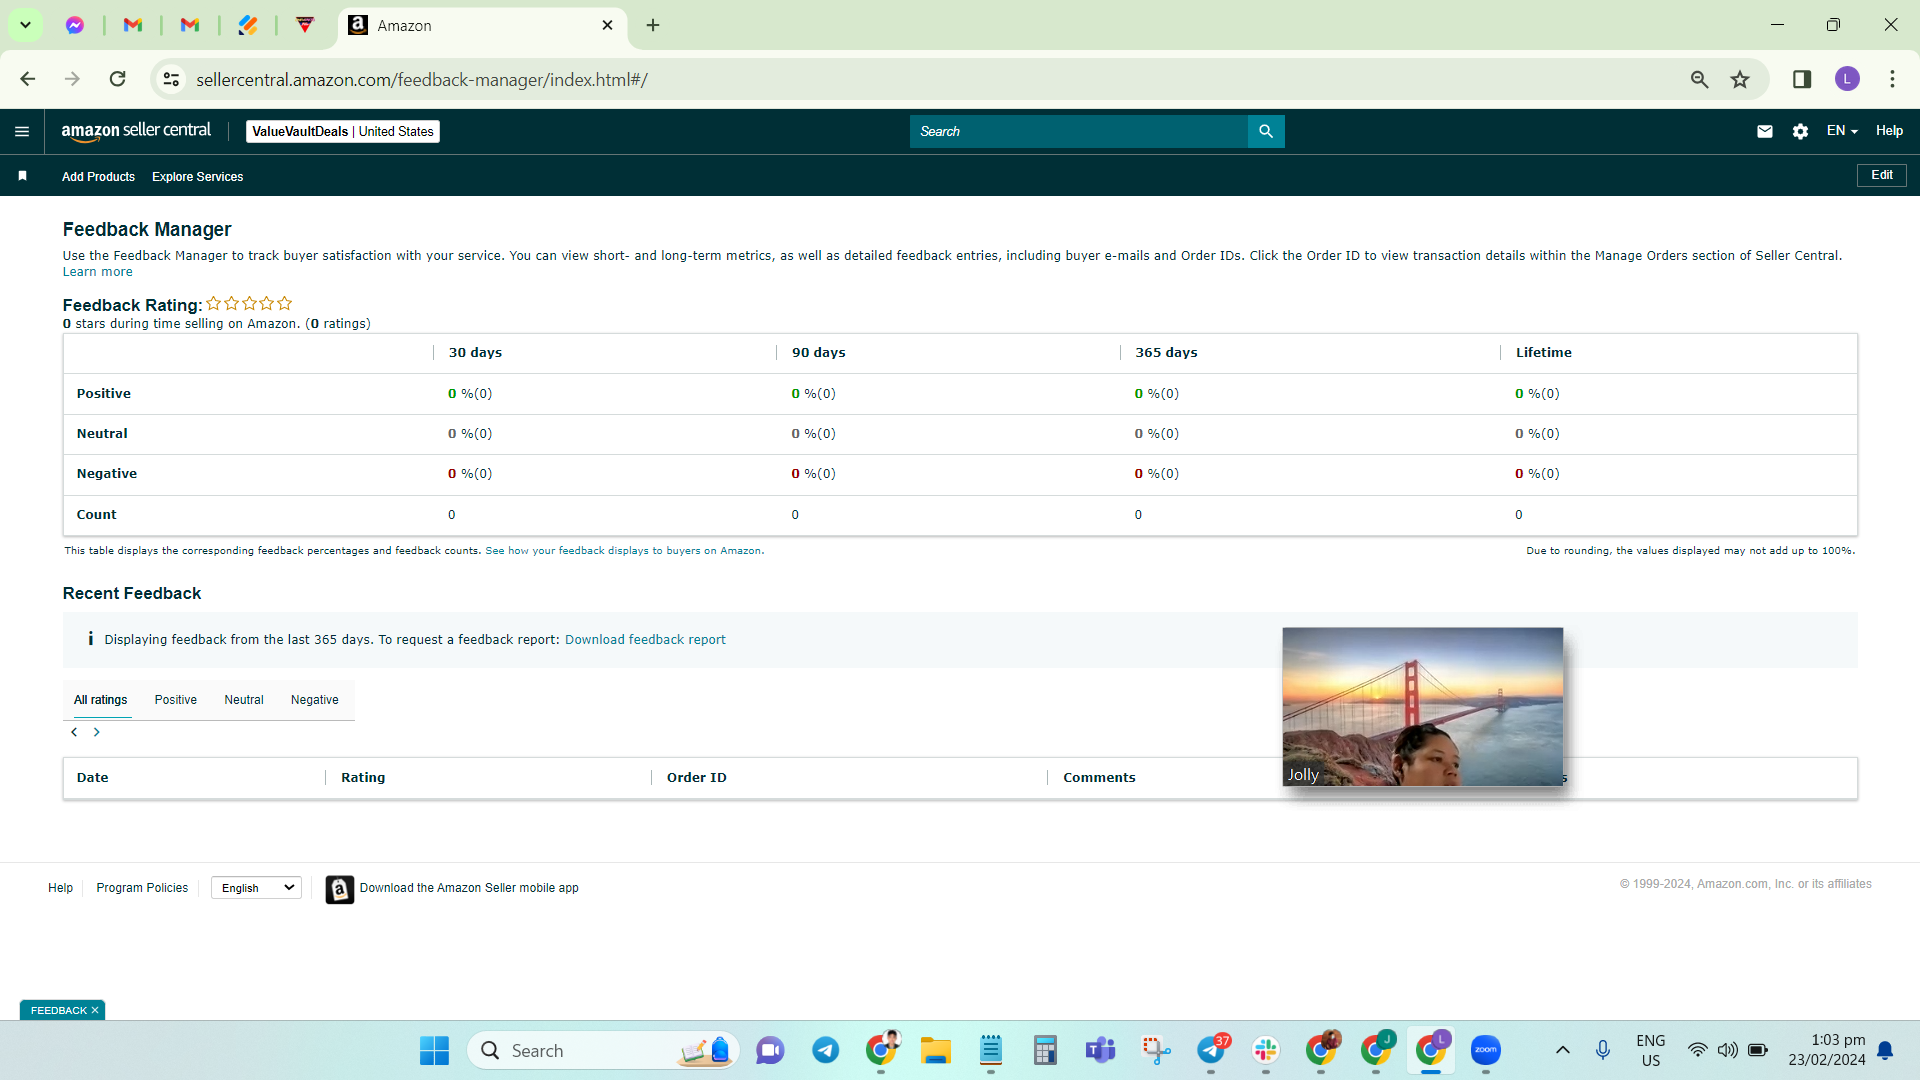Open File Explorer from taskbar

(x=936, y=1050)
